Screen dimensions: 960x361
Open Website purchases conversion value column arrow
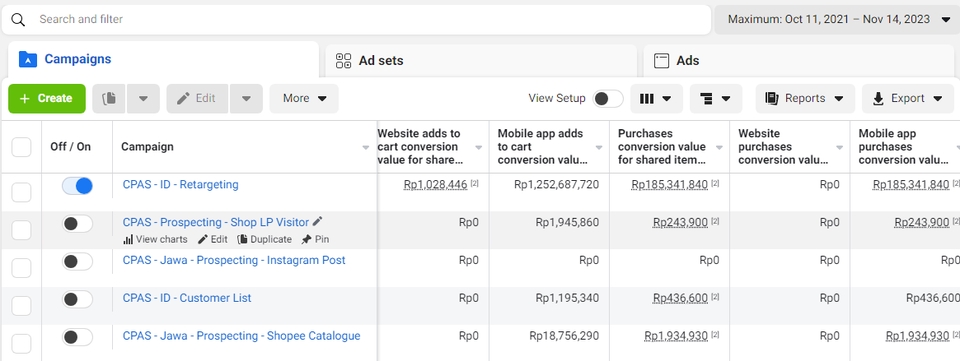pyautogui.click(x=839, y=147)
